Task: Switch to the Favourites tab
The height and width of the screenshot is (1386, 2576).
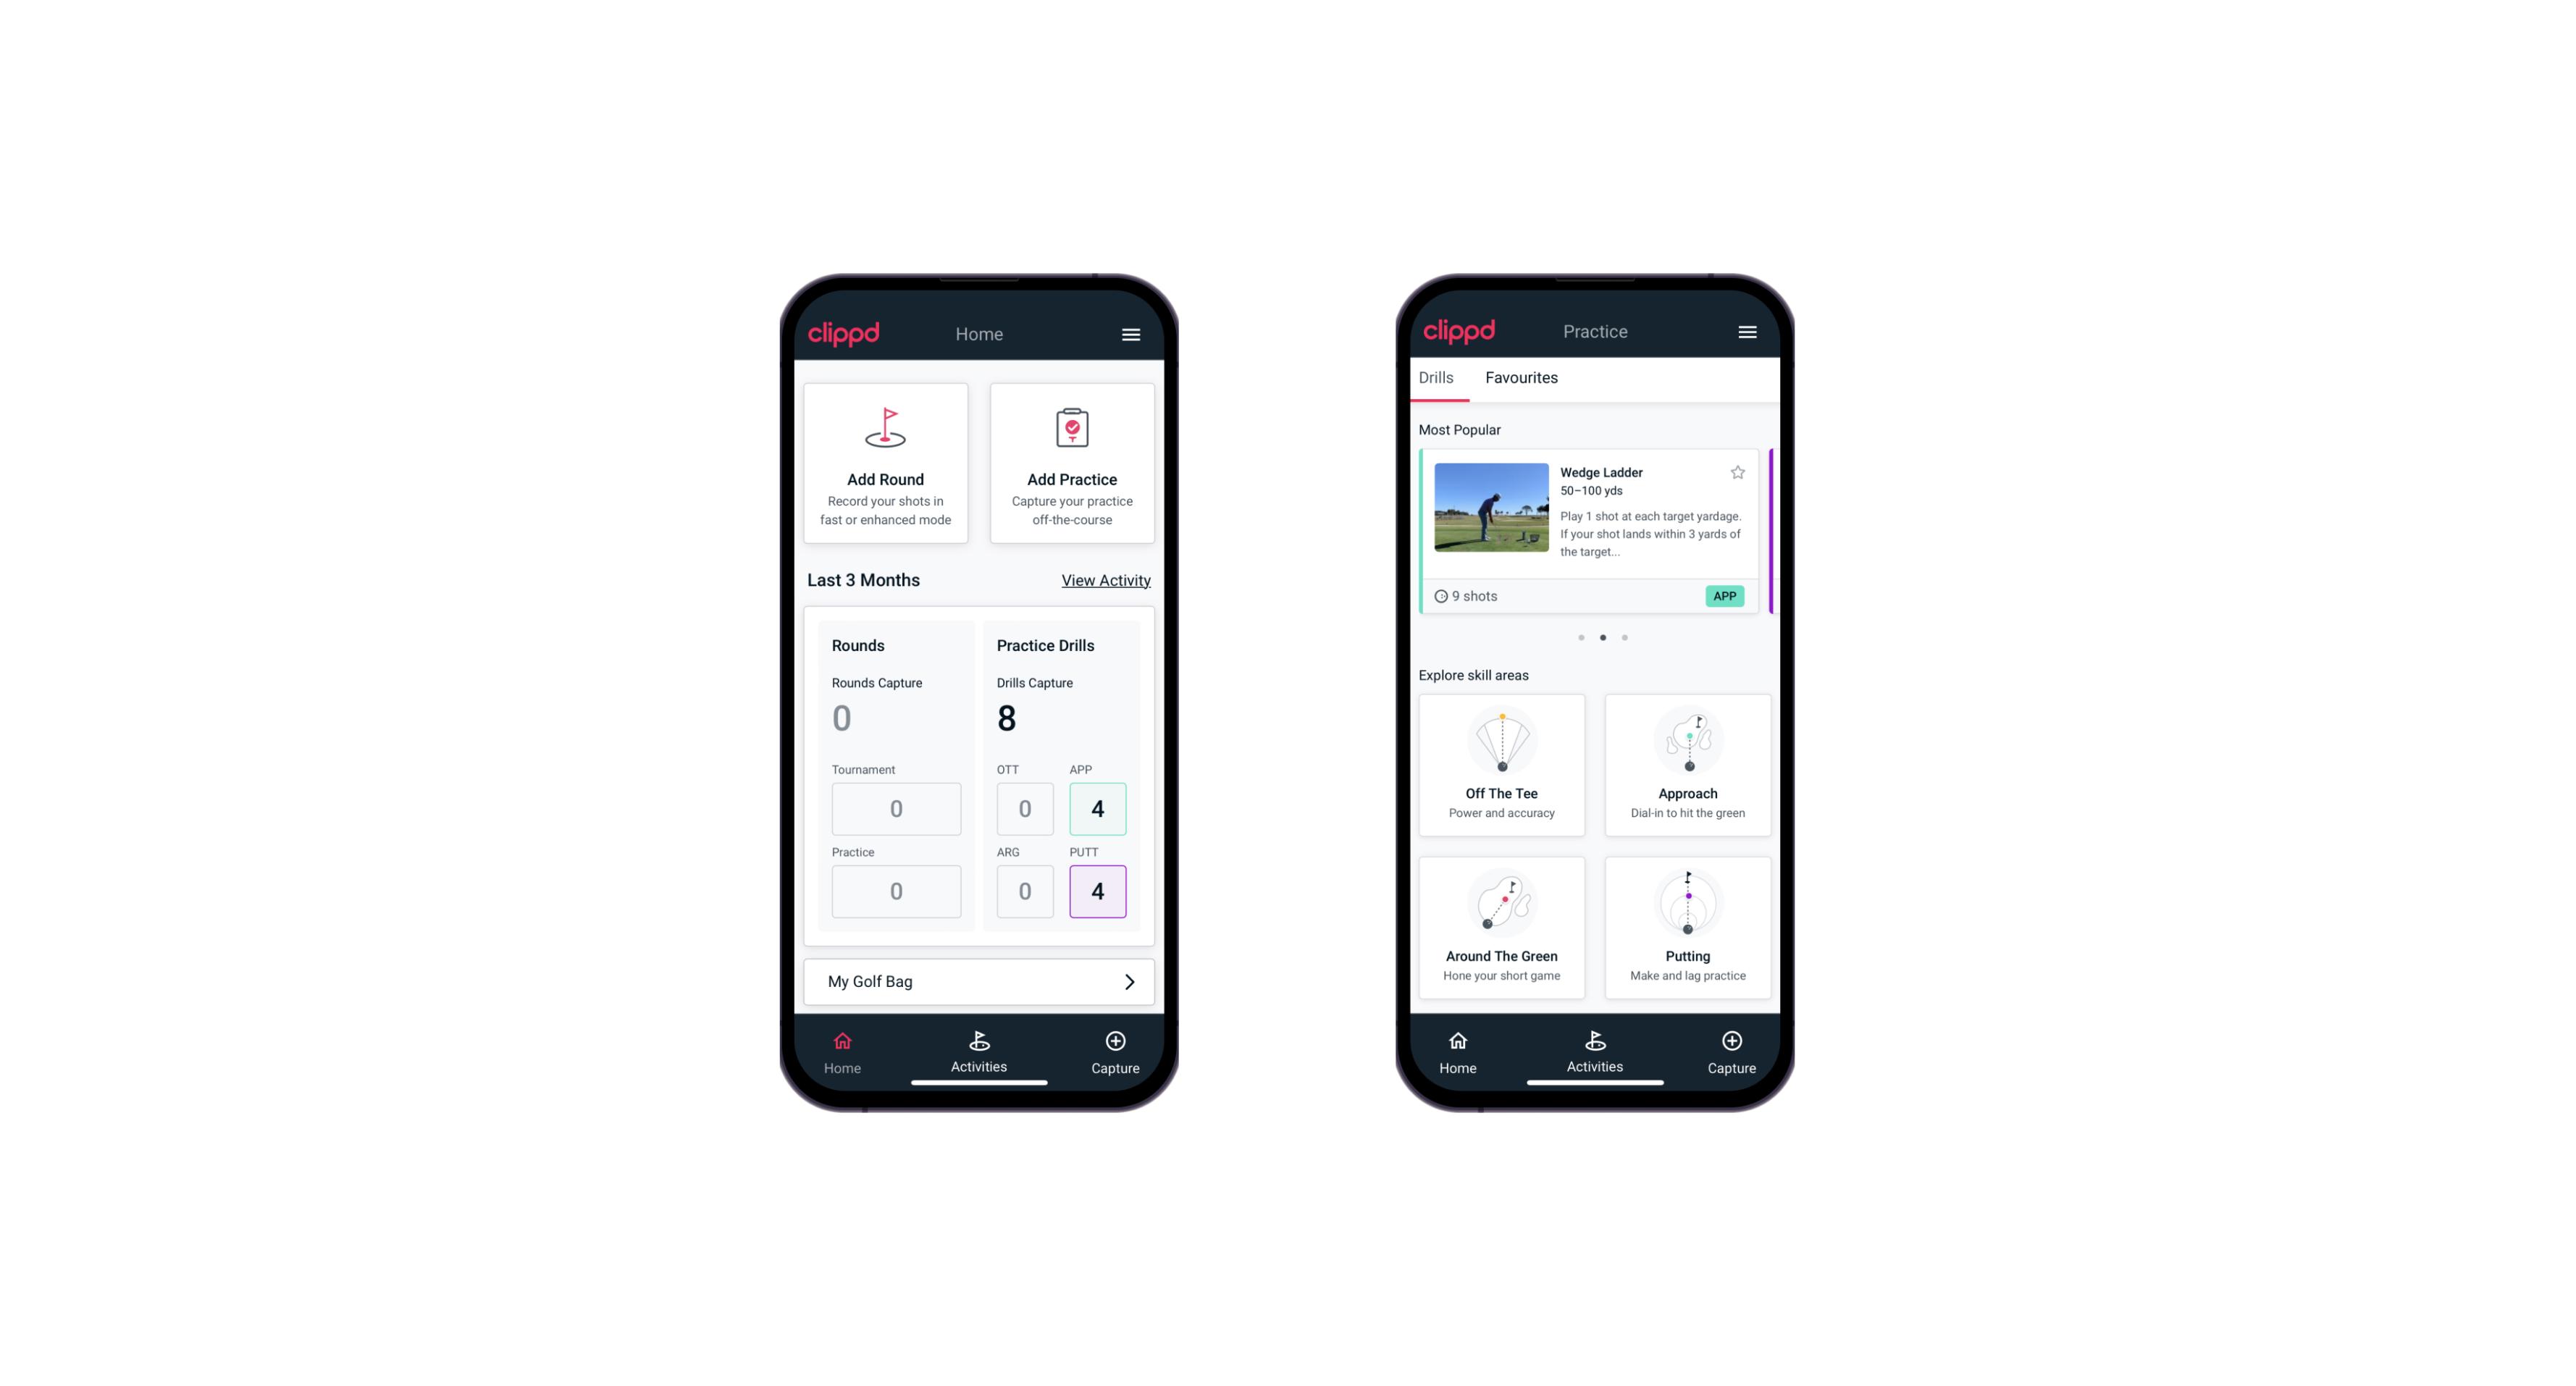Action: (1519, 377)
